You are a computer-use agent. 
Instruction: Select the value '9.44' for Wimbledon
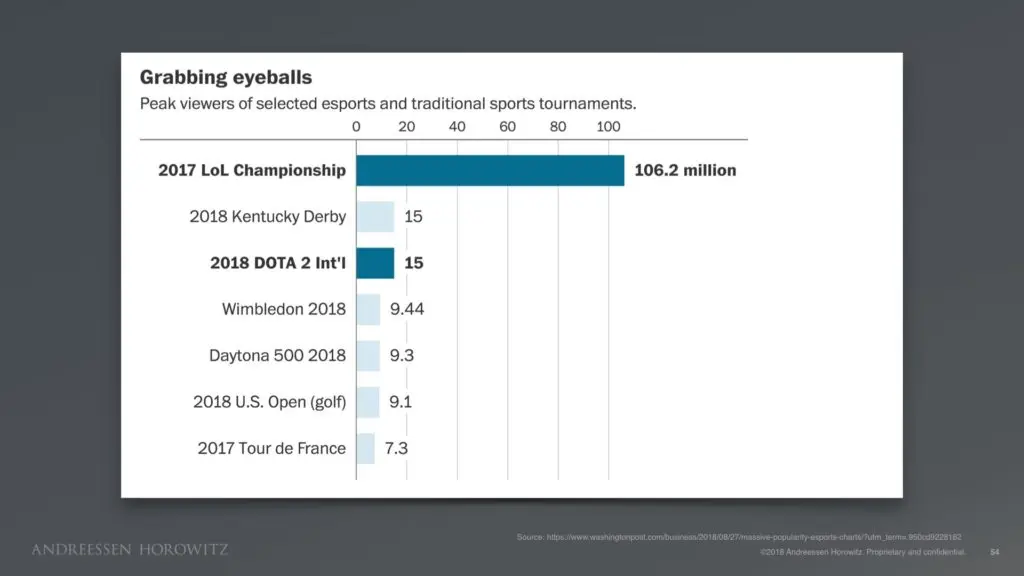coord(407,310)
